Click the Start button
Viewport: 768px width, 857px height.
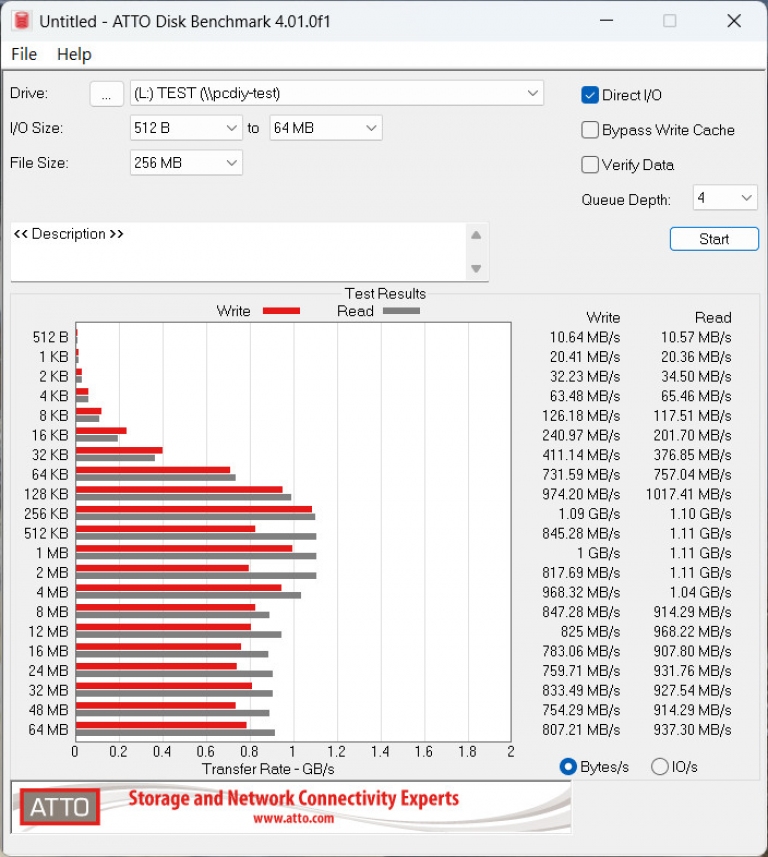pyautogui.click(x=714, y=239)
